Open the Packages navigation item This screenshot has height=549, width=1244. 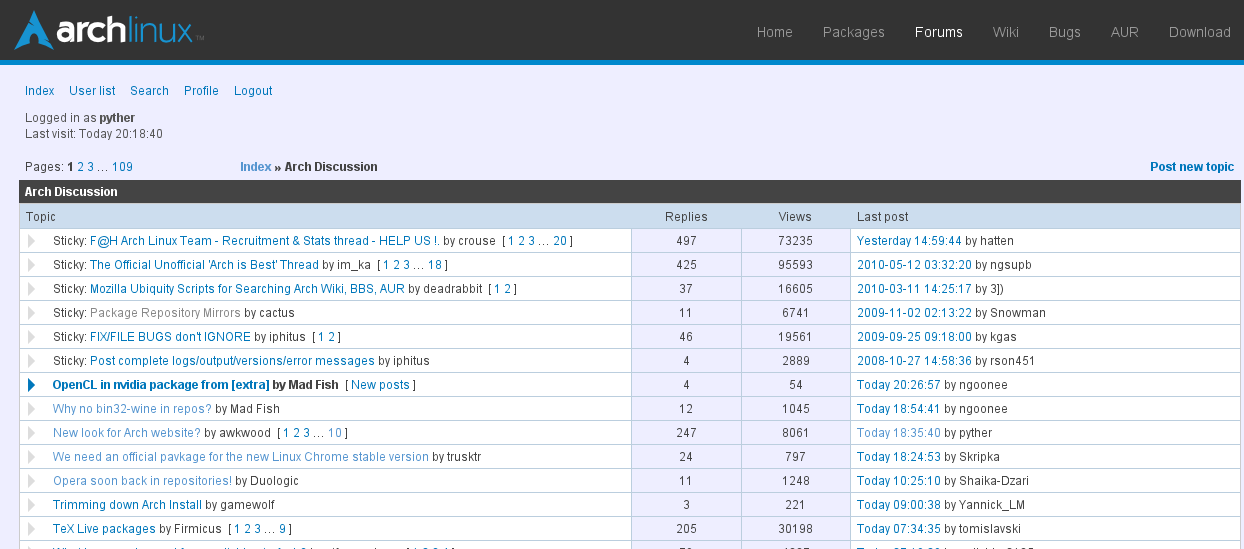point(853,32)
